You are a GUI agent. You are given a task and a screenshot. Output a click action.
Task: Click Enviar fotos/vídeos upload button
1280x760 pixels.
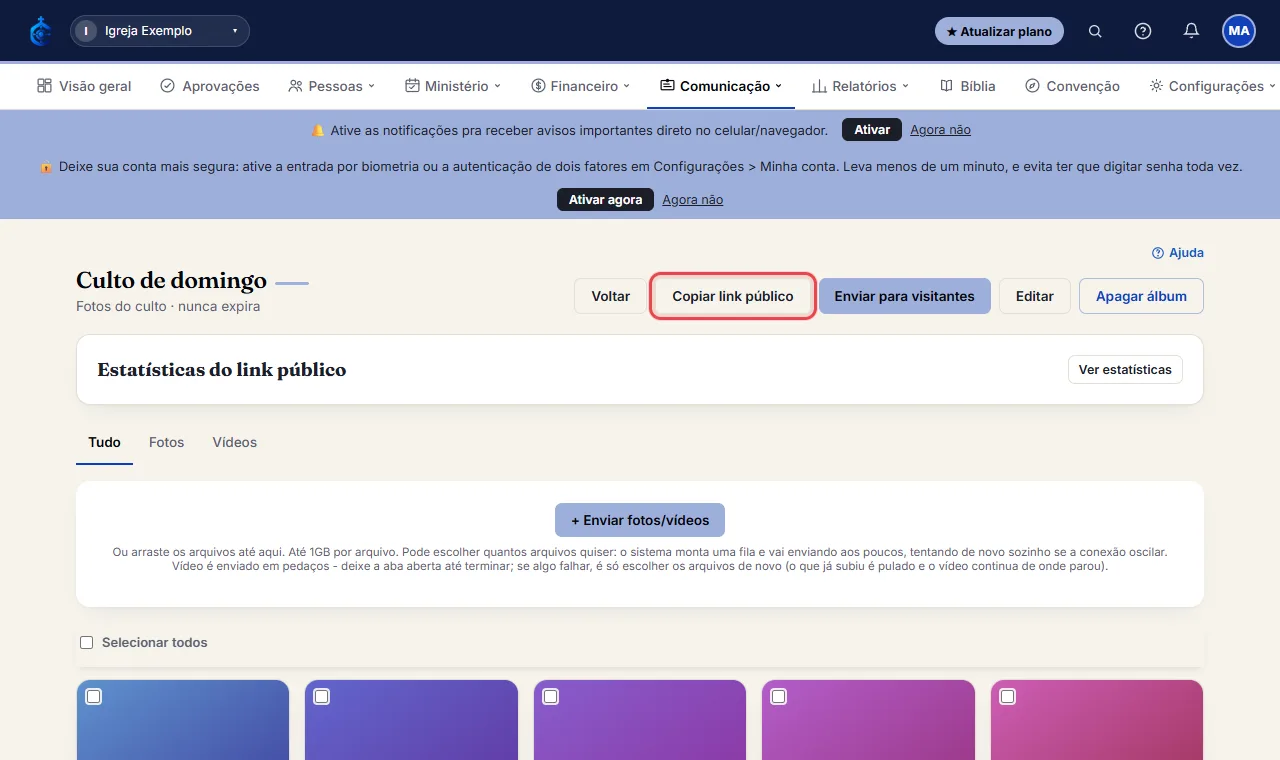(640, 520)
